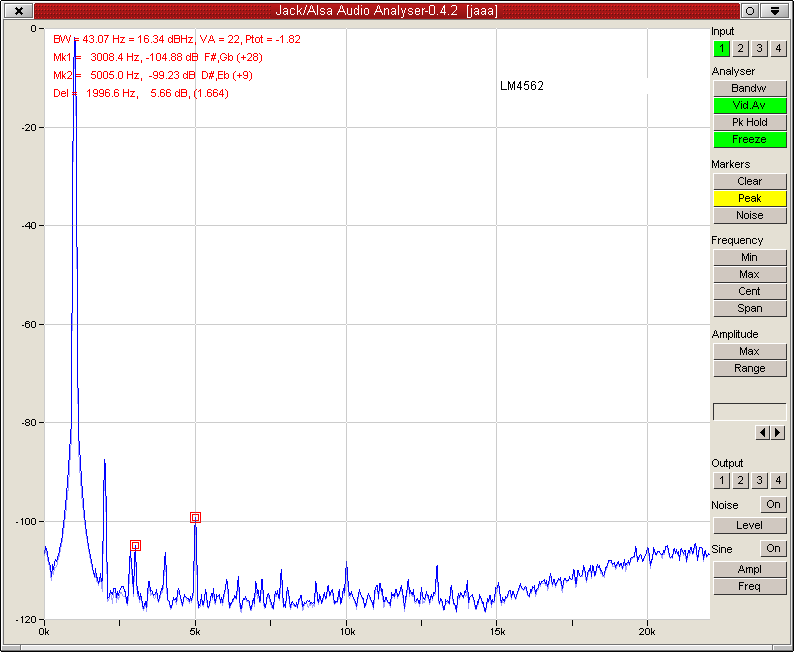Select Amplitude Max parameter

(x=749, y=351)
